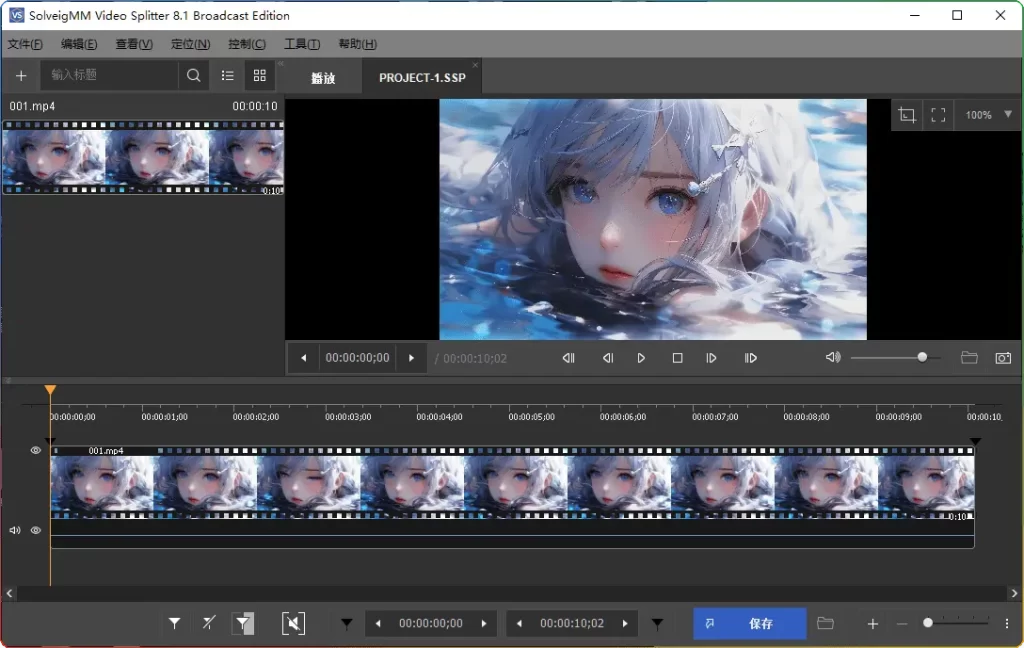The image size is (1024, 648).
Task: Click the crop tool icon in preview
Action: tap(906, 115)
